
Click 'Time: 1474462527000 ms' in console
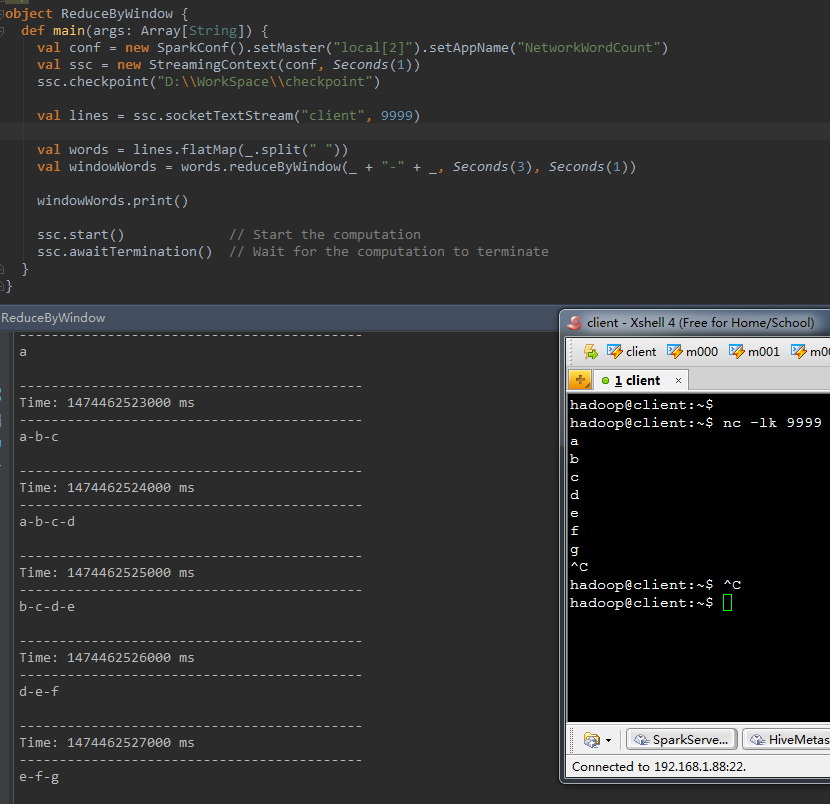point(107,743)
